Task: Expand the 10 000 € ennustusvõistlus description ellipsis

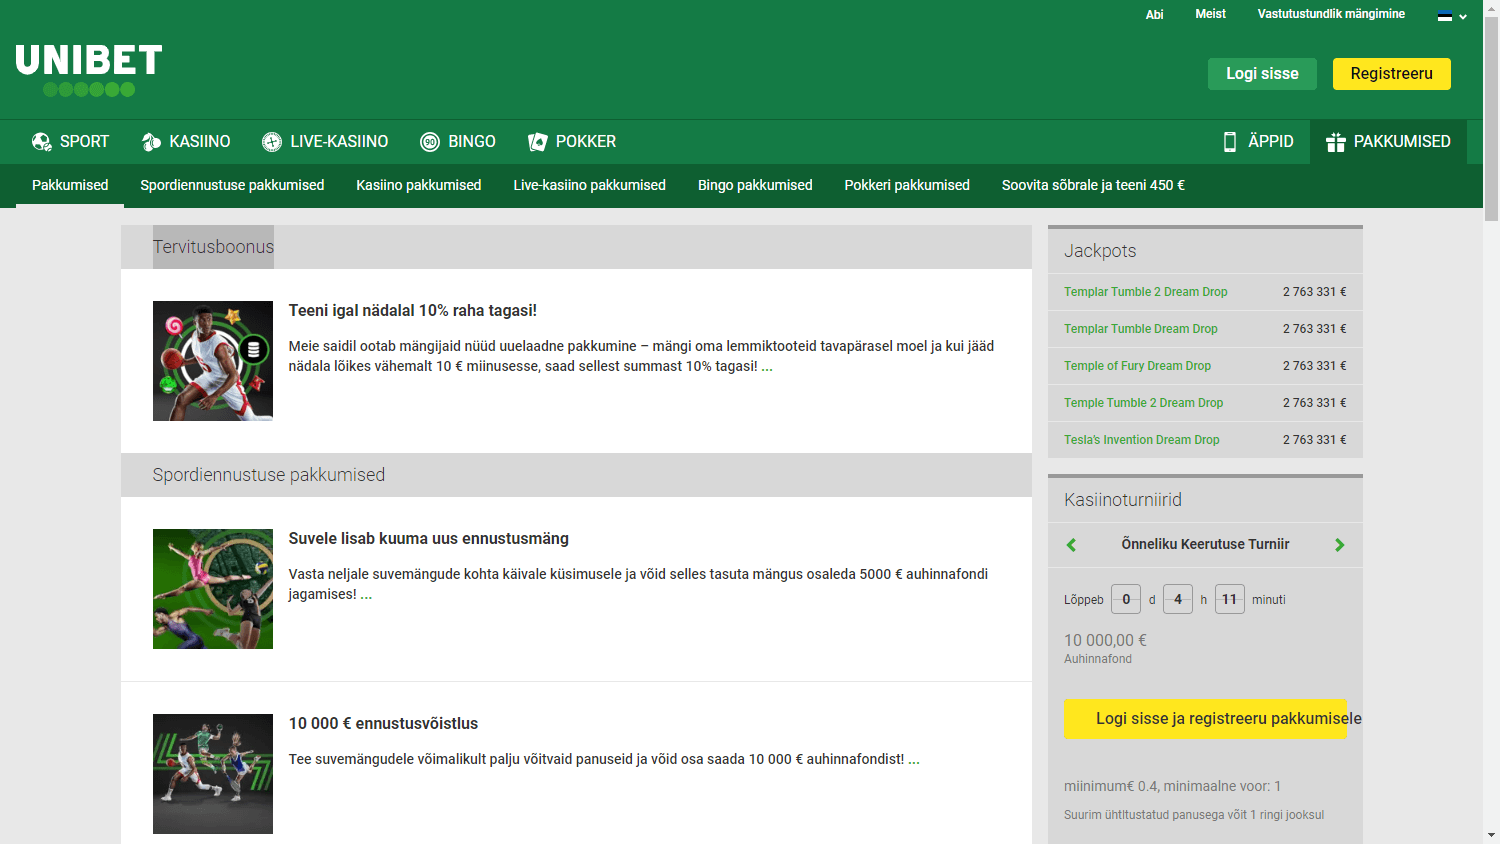Action: tap(914, 760)
